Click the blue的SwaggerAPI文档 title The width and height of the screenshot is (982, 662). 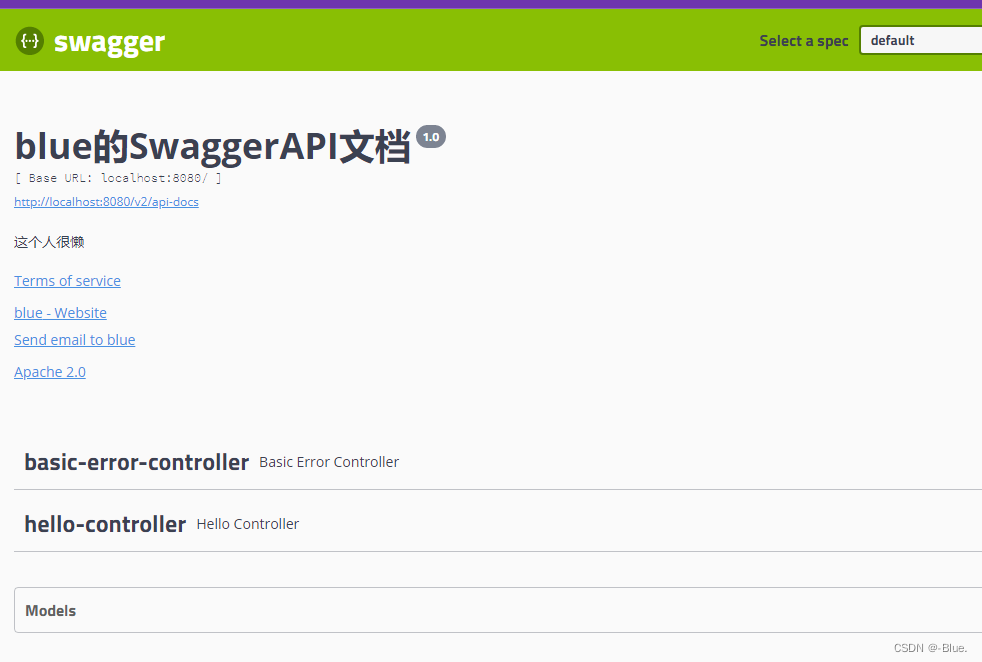212,146
